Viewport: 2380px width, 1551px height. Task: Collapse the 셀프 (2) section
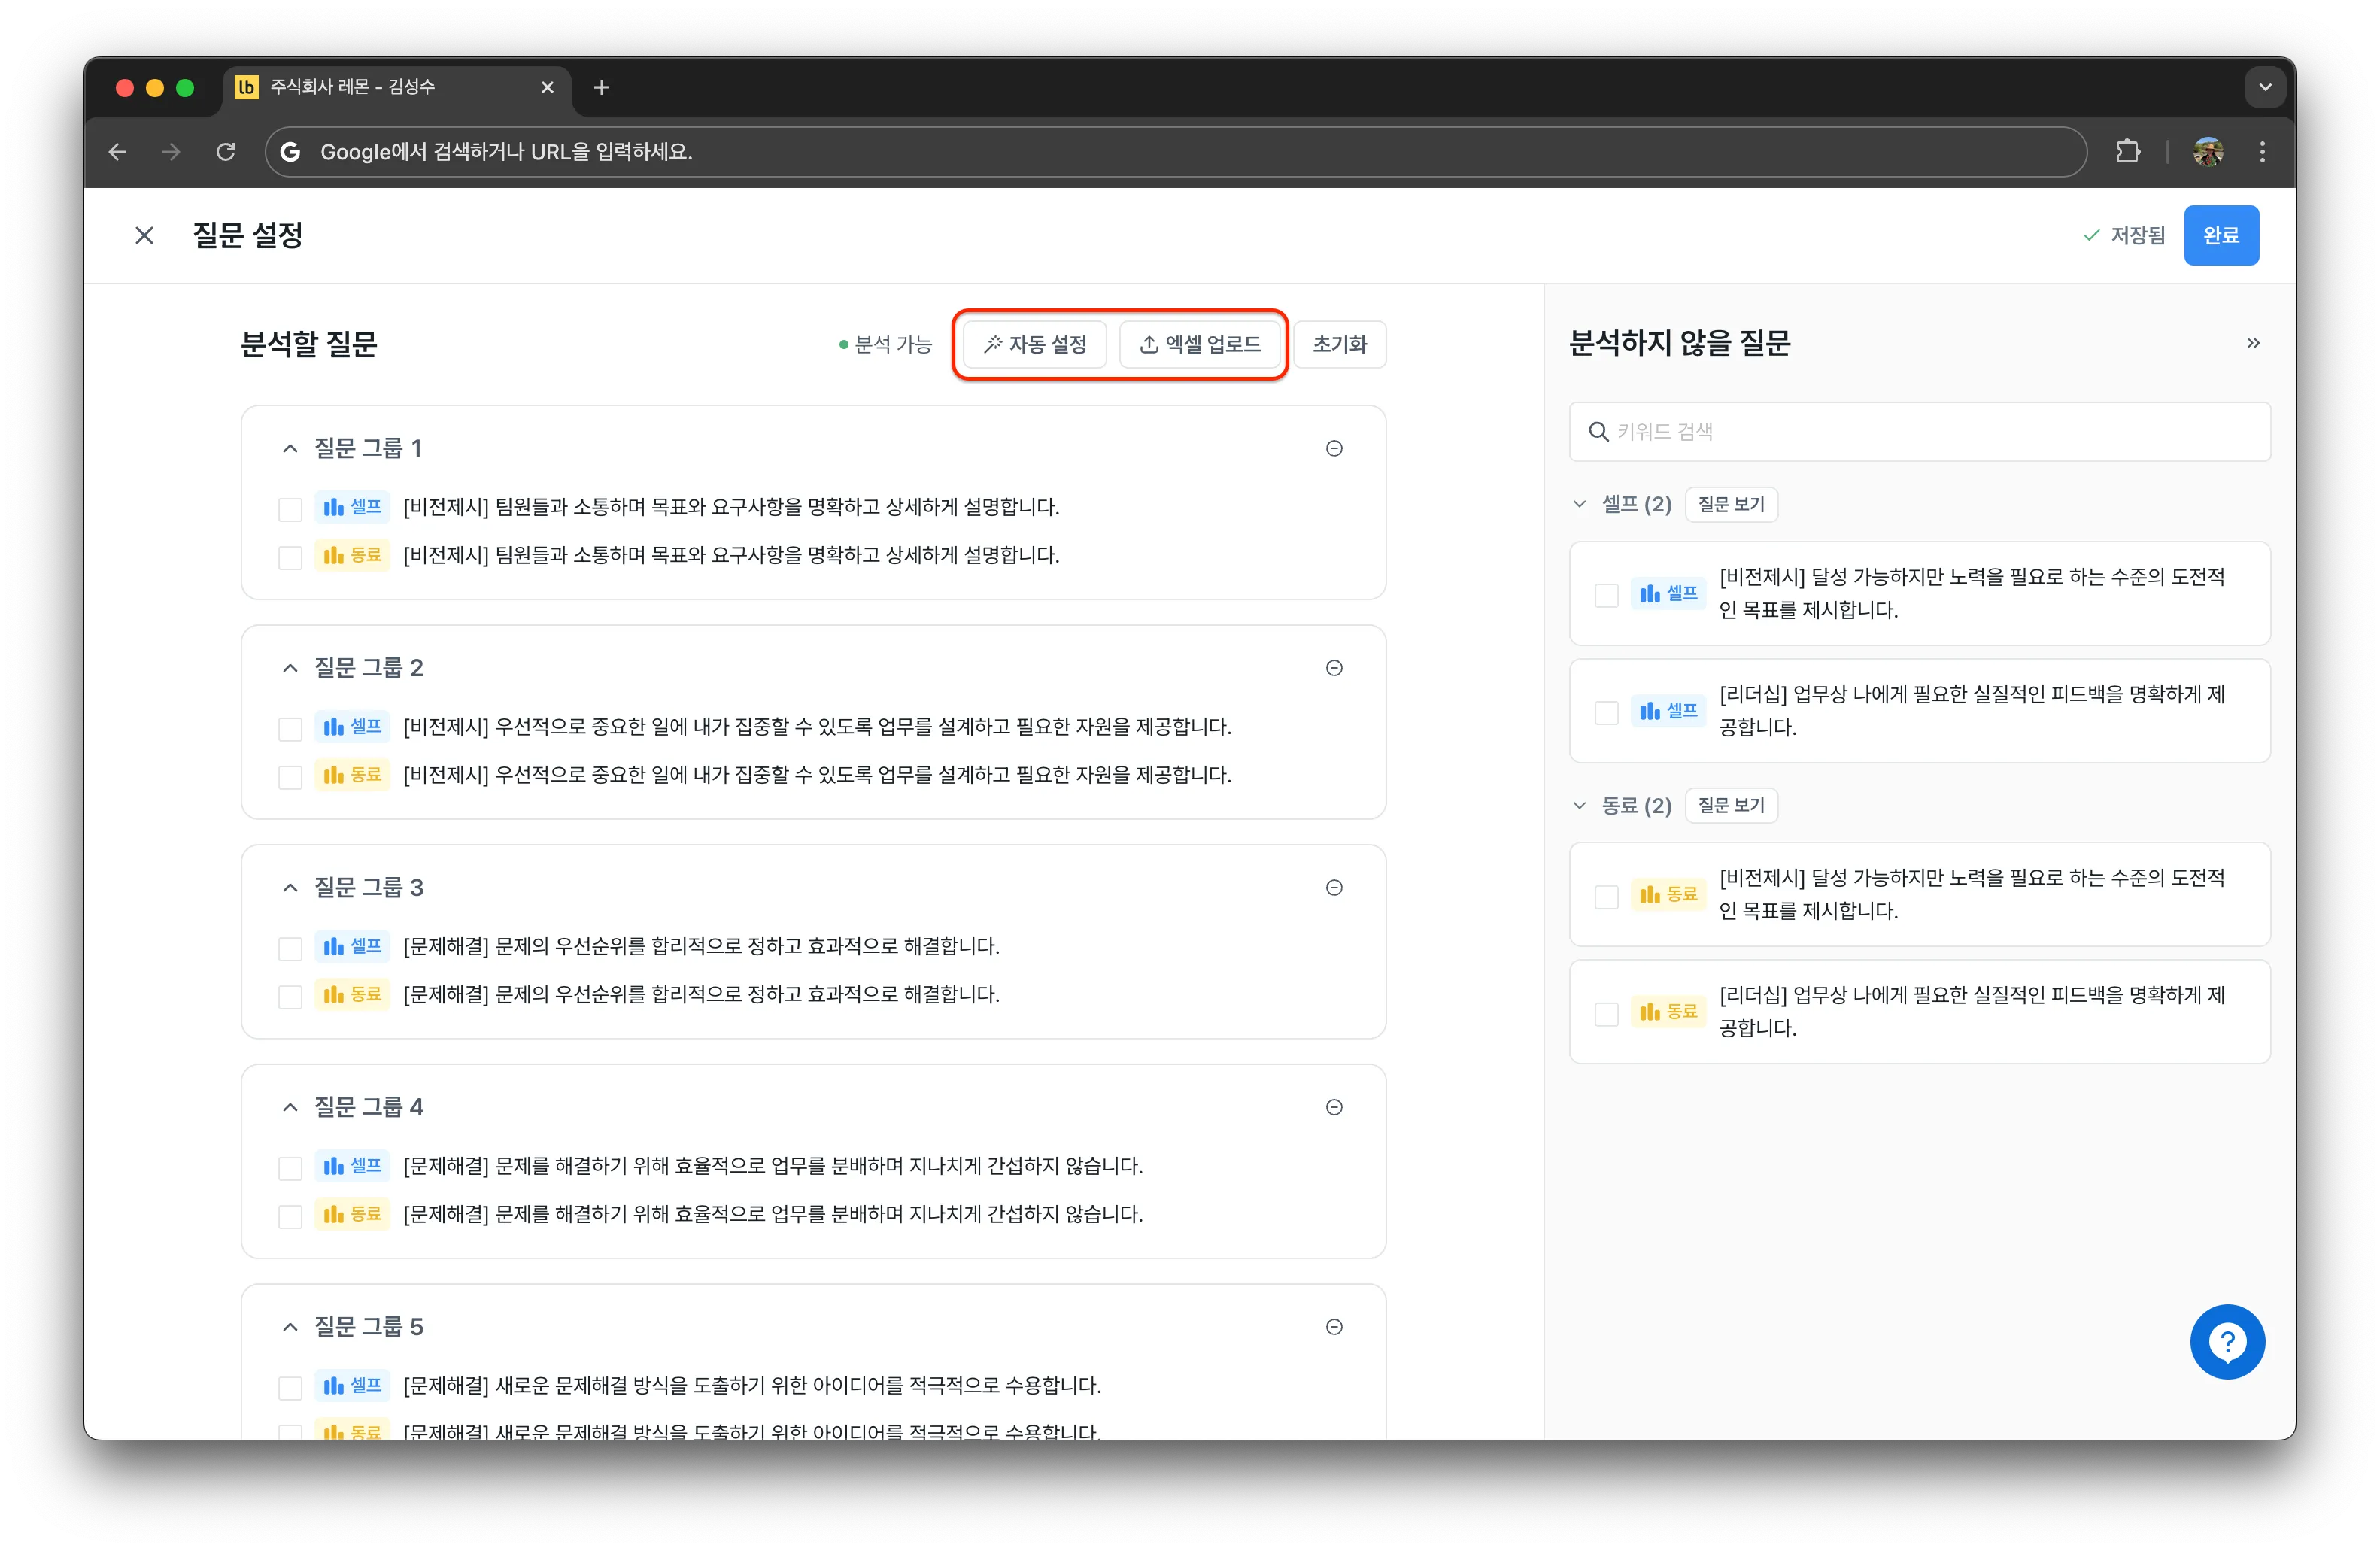[1580, 505]
